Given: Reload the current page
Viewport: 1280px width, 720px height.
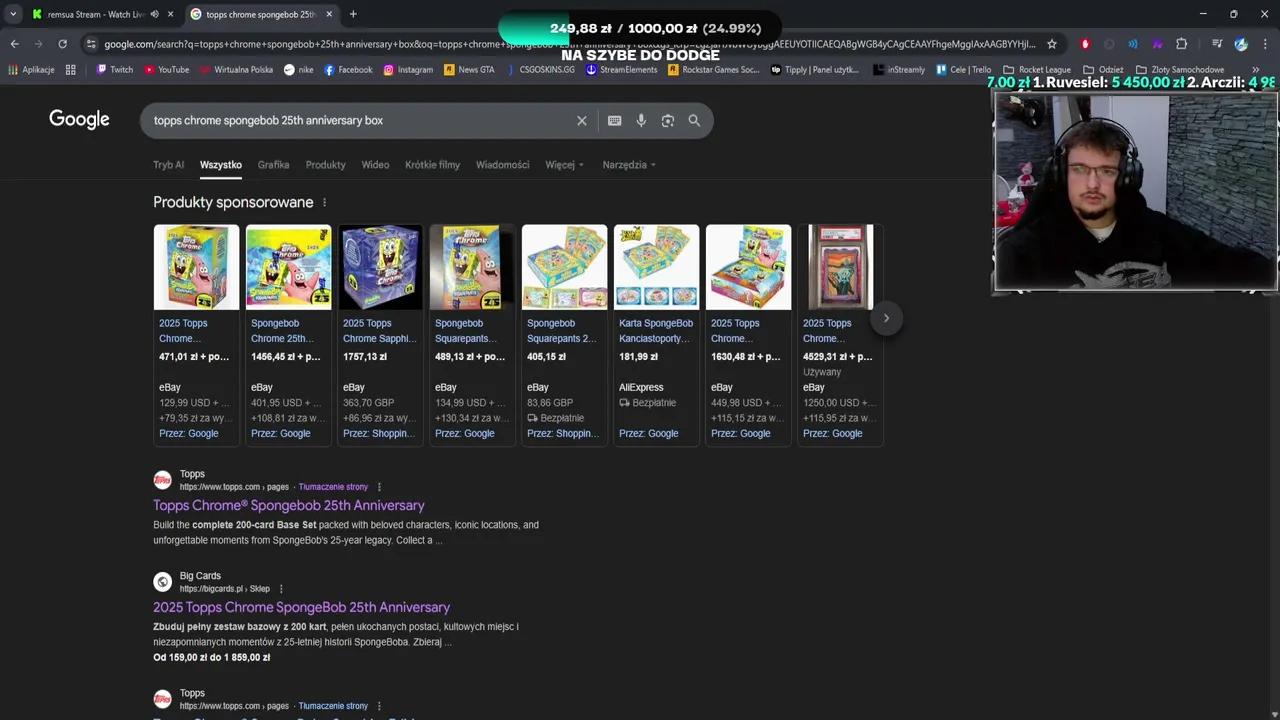Looking at the screenshot, I should 62,44.
